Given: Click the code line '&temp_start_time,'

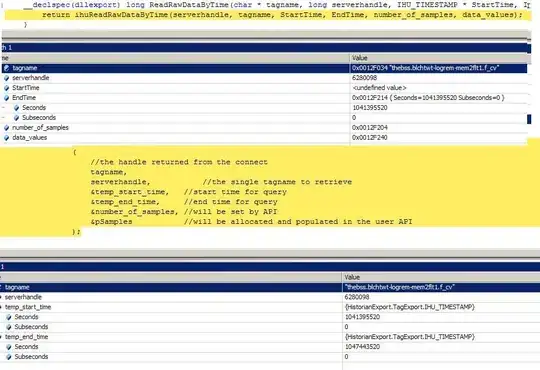Looking at the screenshot, I should 130,192.
